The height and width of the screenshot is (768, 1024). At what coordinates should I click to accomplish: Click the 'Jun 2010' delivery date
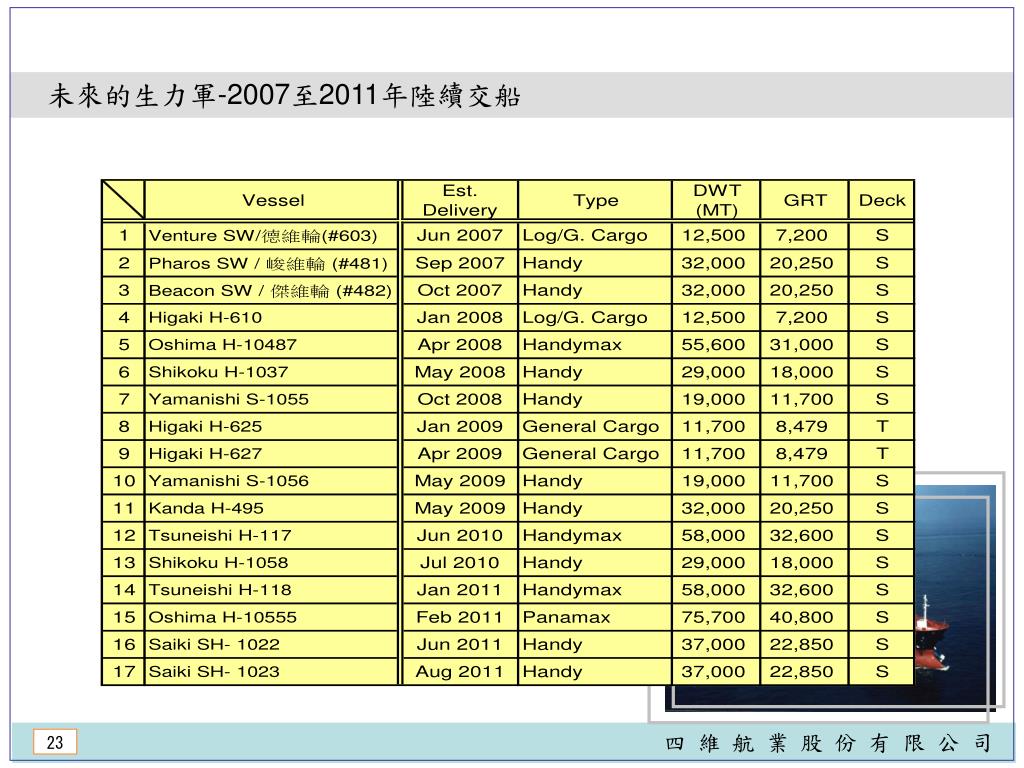[x=460, y=536]
